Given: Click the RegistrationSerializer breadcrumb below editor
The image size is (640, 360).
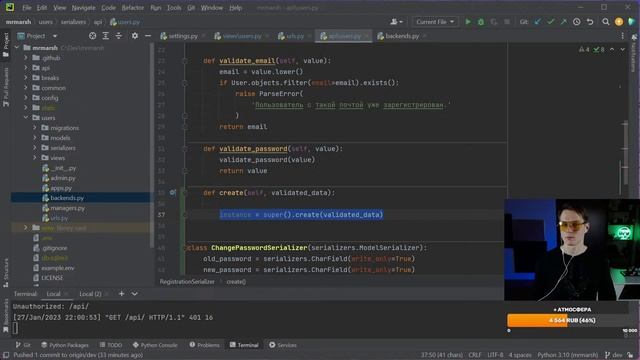Looking at the screenshot, I should pos(187,282).
